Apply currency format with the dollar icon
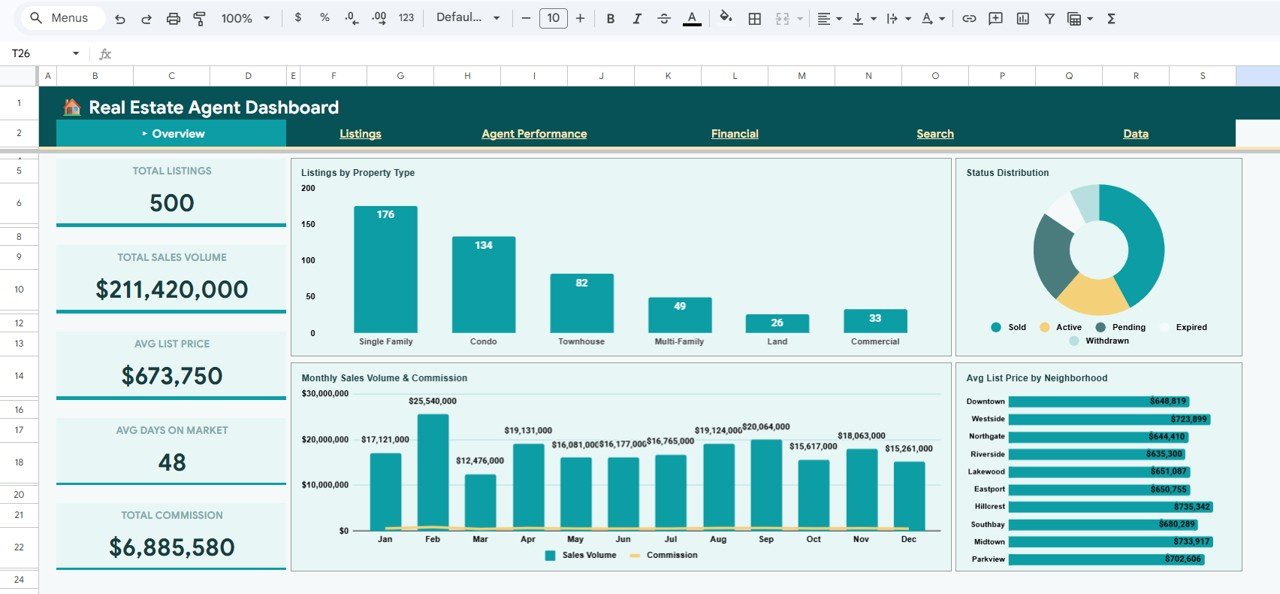The height and width of the screenshot is (594, 1280). 298,18
